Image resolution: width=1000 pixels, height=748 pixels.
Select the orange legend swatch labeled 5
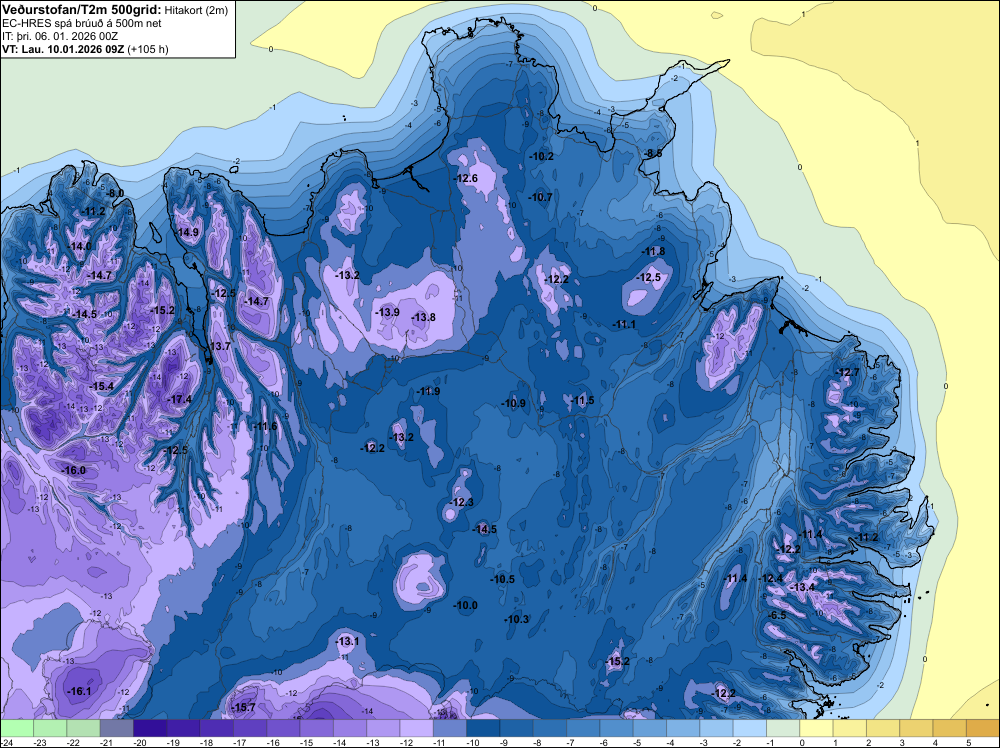click(x=982, y=728)
